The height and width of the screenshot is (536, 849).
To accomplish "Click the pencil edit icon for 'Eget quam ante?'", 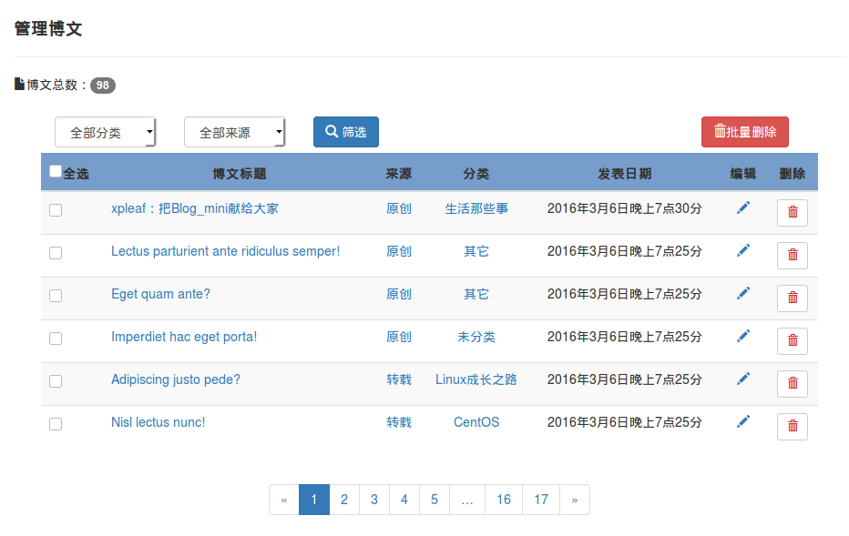I will pos(743,293).
